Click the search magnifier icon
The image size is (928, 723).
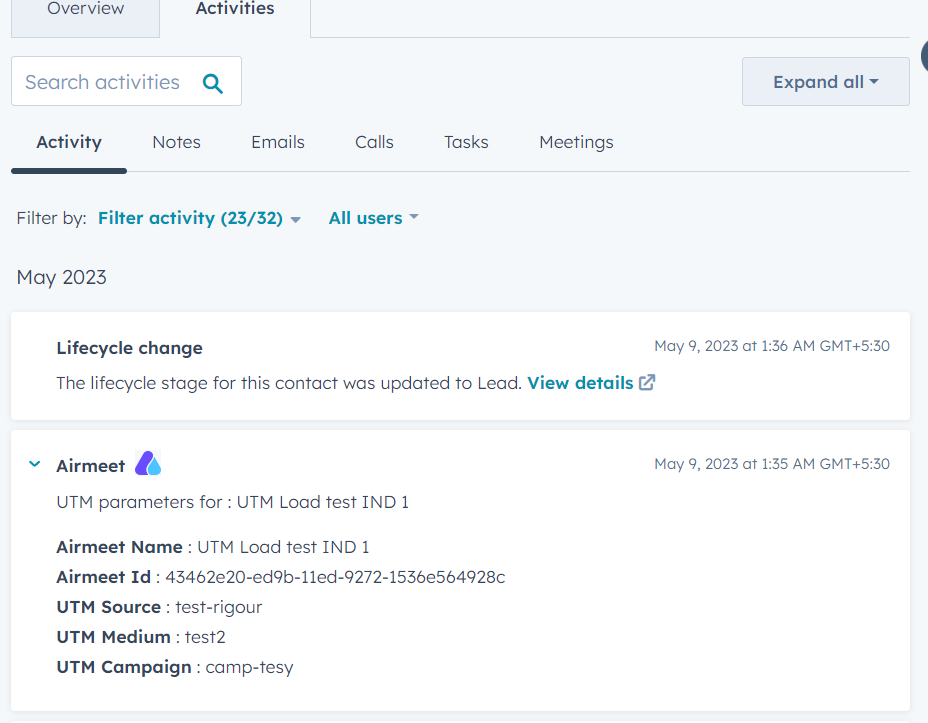pos(212,83)
